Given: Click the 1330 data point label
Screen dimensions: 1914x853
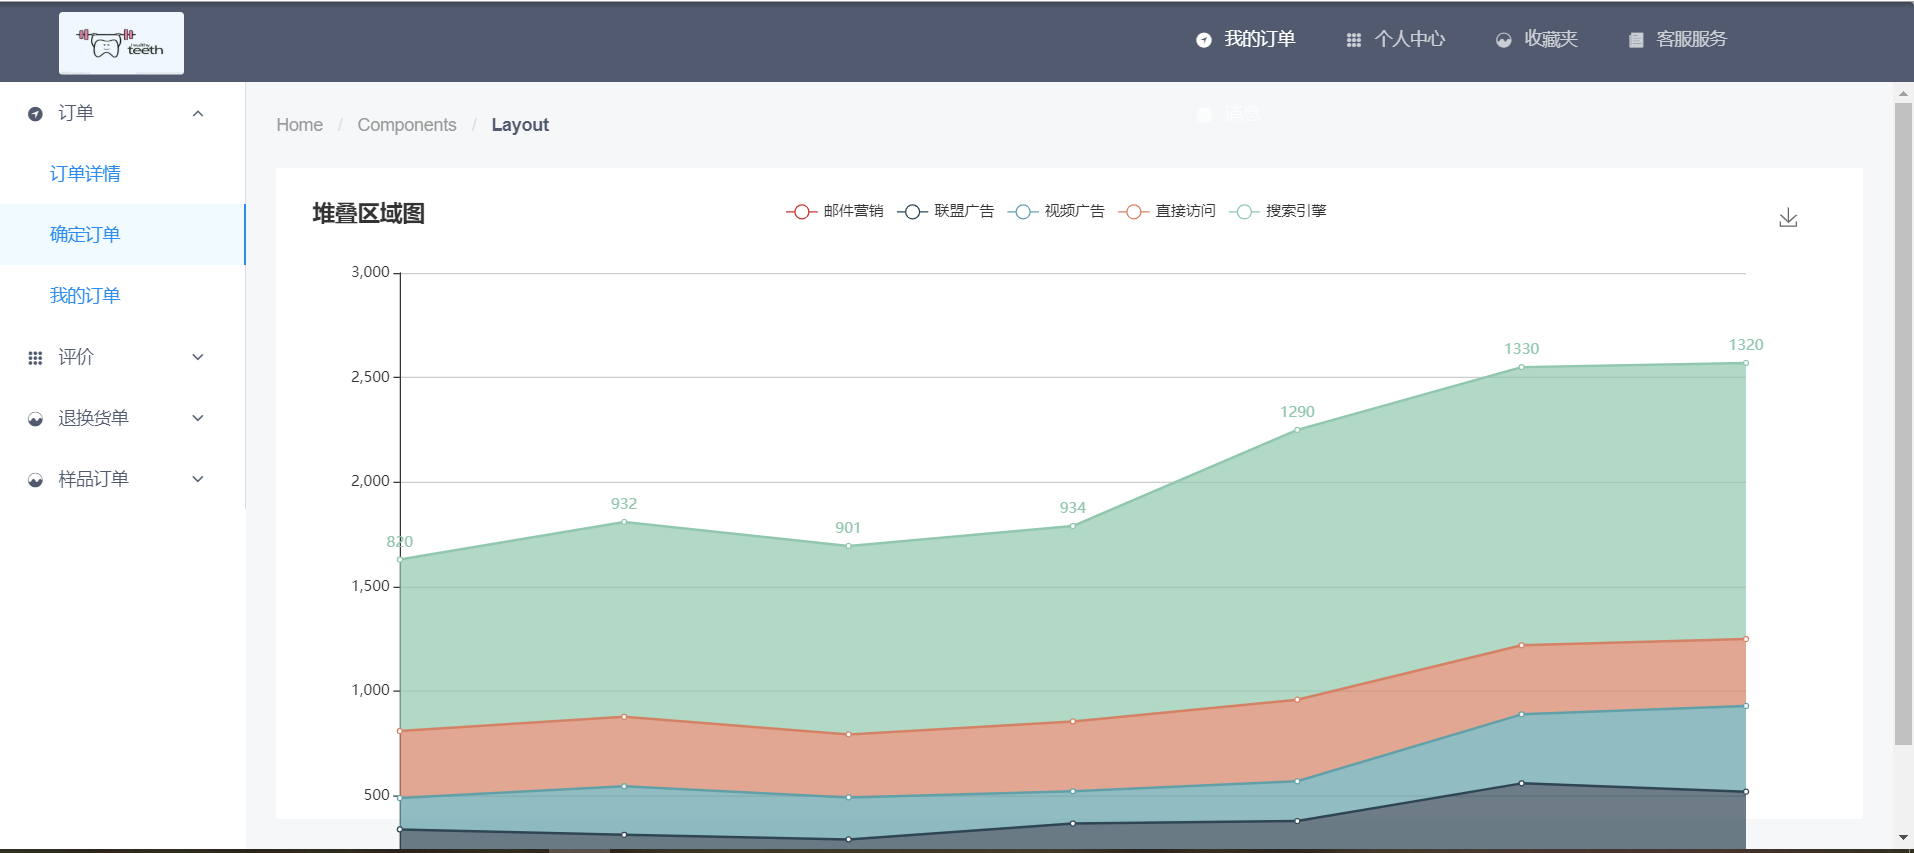Looking at the screenshot, I should click(1521, 349).
